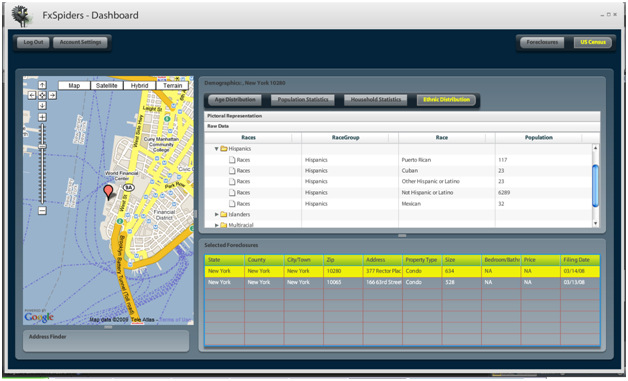This screenshot has height=381, width=628.
Task: Click the FxSpiders spider logo
Action: pos(21,16)
